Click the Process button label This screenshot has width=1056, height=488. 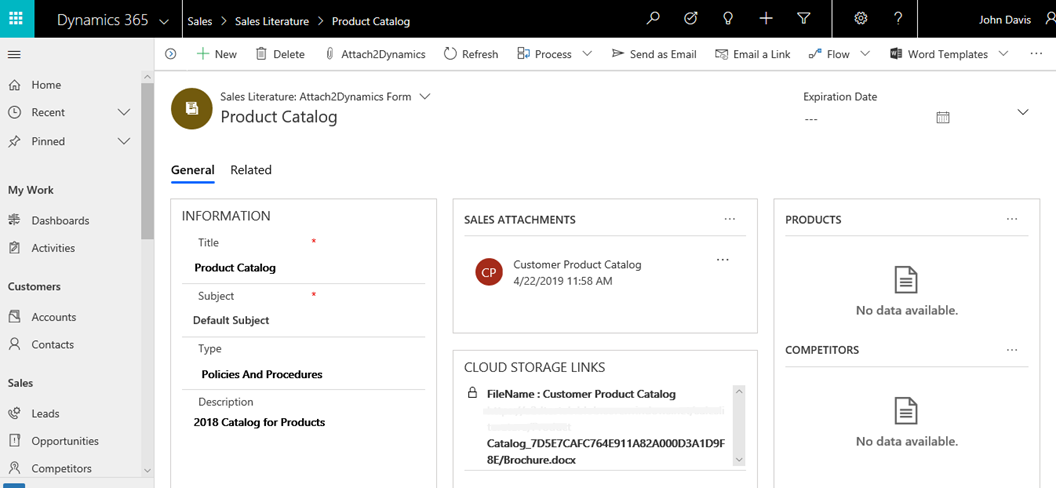click(553, 54)
